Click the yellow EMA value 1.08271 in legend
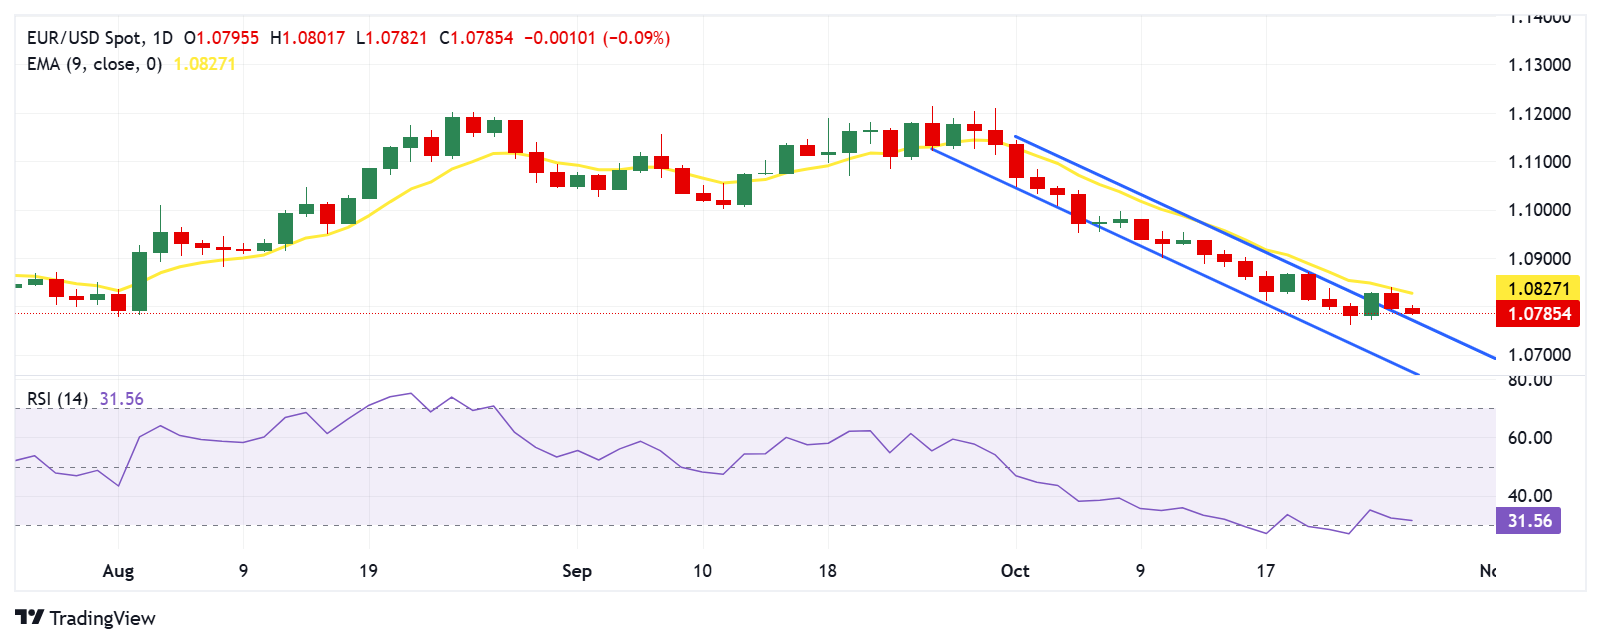Screen dimensions: 1601x644 coord(204,64)
